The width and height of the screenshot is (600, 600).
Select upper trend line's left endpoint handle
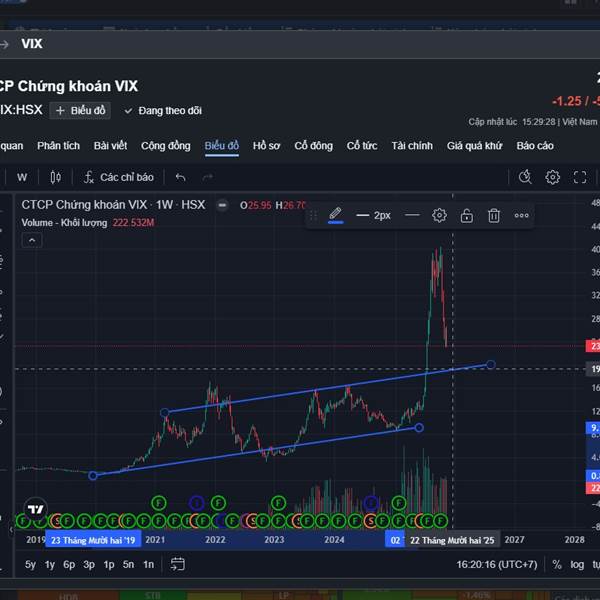point(165,412)
